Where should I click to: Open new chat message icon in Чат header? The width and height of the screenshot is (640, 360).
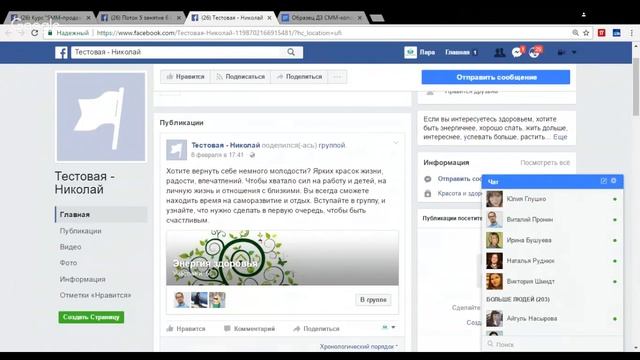604,181
